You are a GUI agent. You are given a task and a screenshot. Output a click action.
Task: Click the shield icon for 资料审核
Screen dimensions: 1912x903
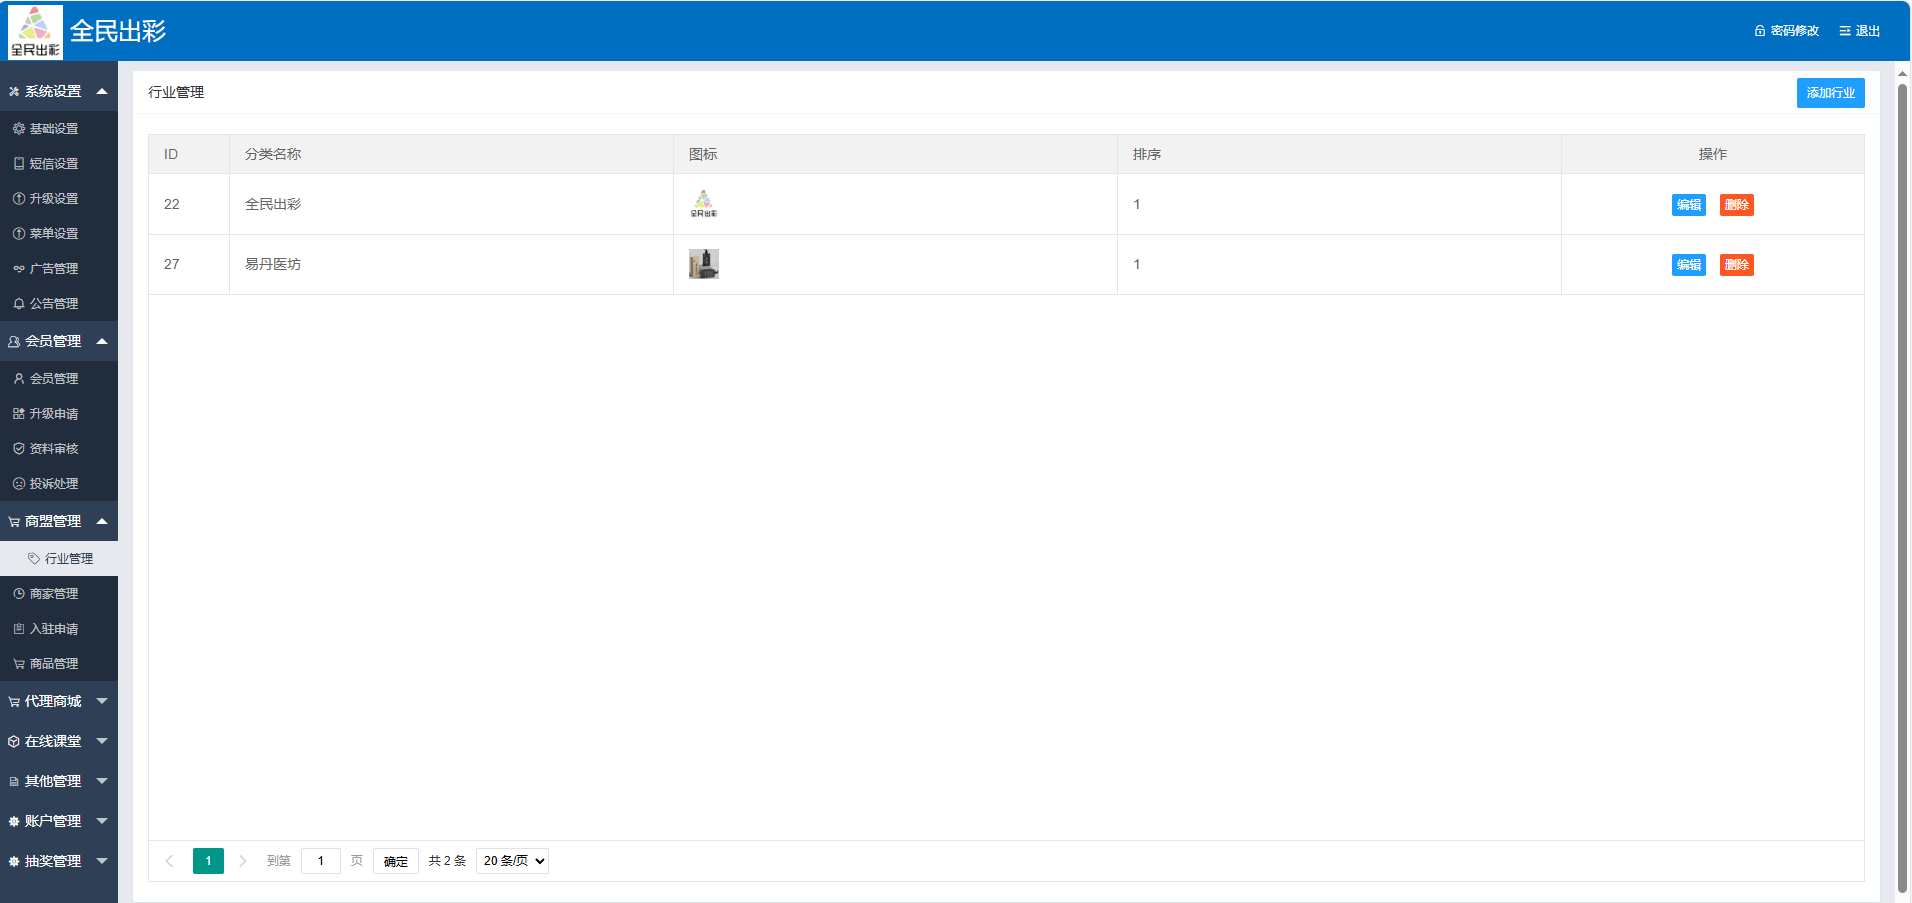pos(19,449)
